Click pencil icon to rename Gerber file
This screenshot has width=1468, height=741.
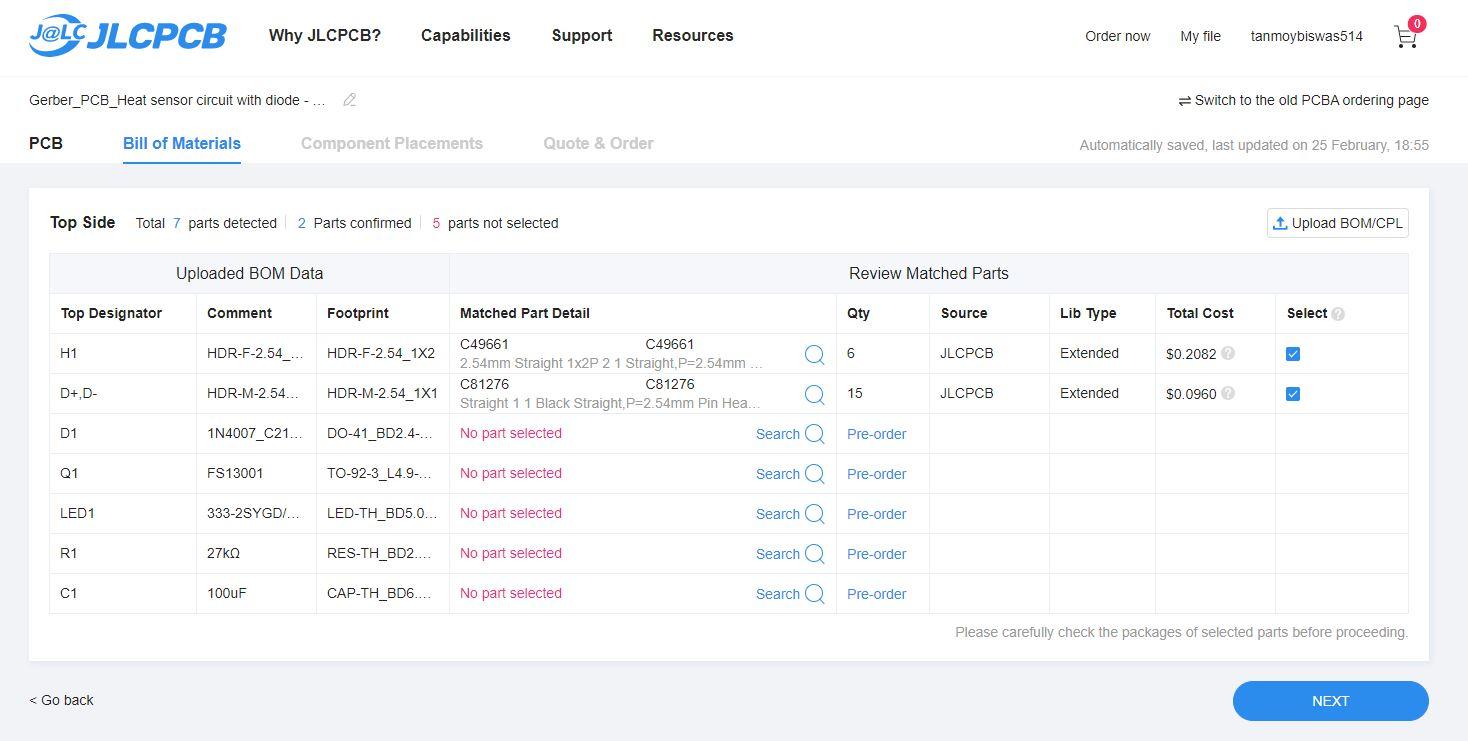click(x=349, y=100)
